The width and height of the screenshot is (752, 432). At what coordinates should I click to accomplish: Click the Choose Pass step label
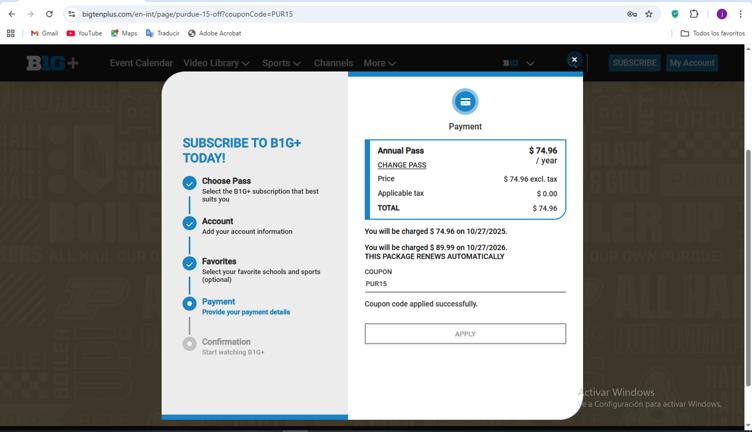click(226, 181)
